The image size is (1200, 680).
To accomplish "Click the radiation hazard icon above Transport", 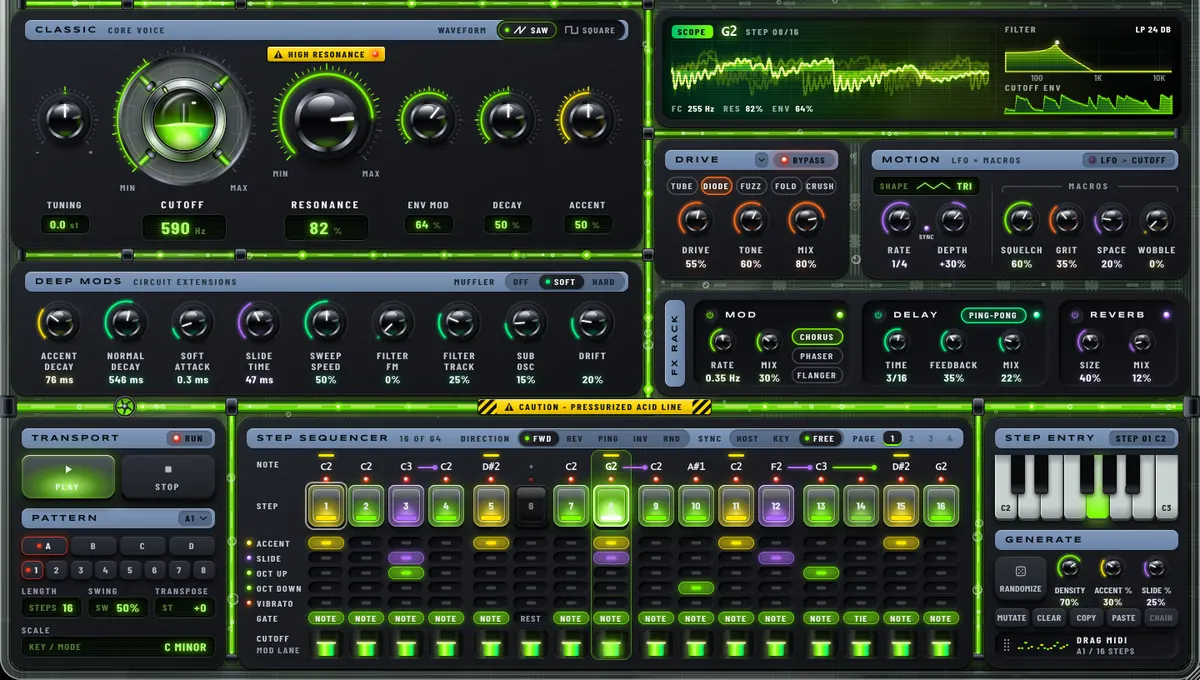I will pos(124,406).
